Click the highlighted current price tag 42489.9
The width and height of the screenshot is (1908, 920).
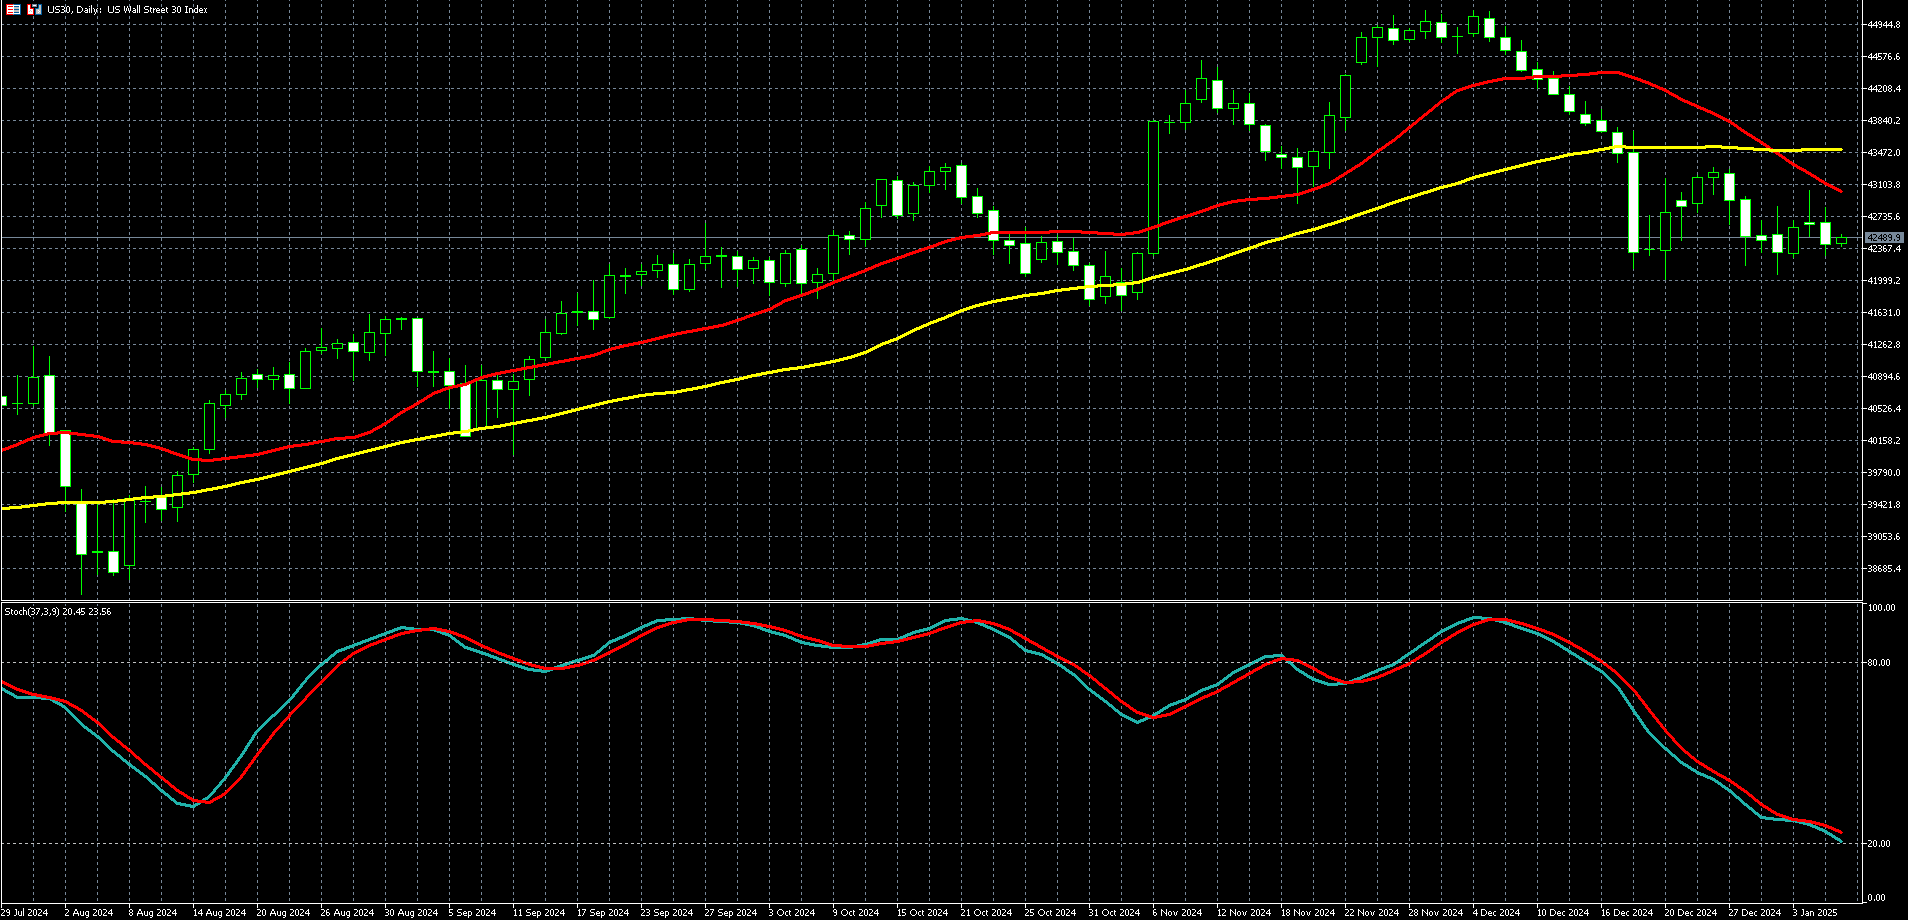pos(1883,238)
